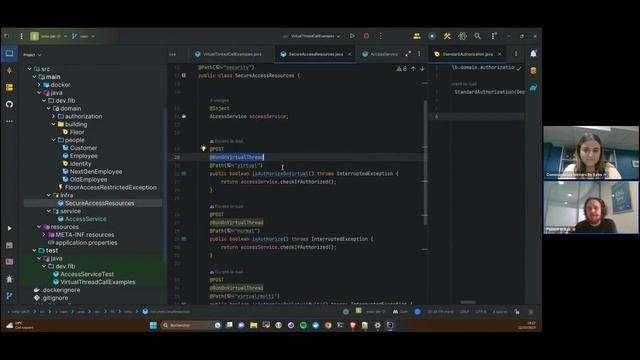Open the Windows Start button

tap(153, 325)
